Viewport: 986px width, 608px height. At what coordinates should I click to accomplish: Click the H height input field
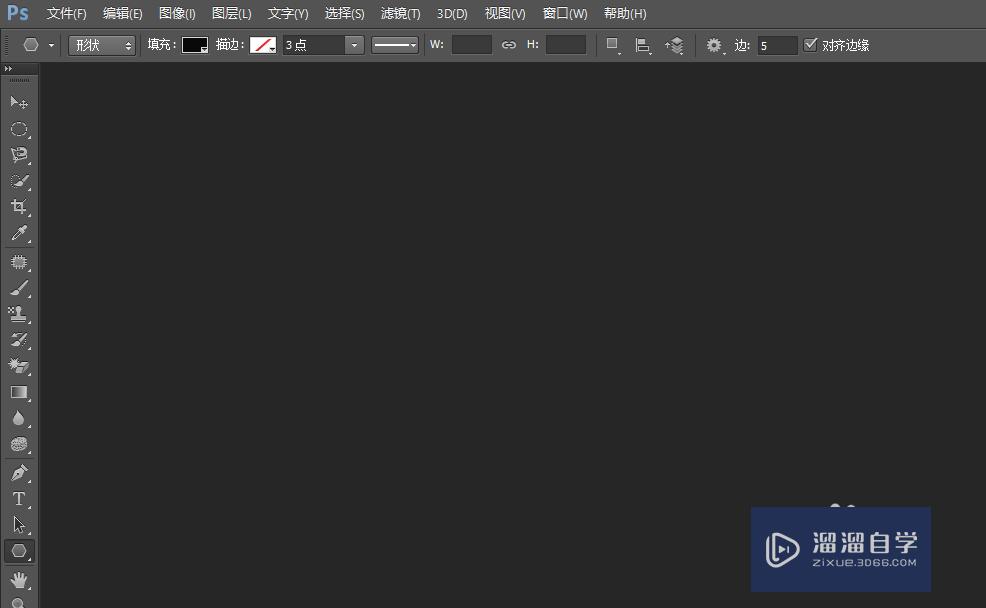[x=566, y=45]
